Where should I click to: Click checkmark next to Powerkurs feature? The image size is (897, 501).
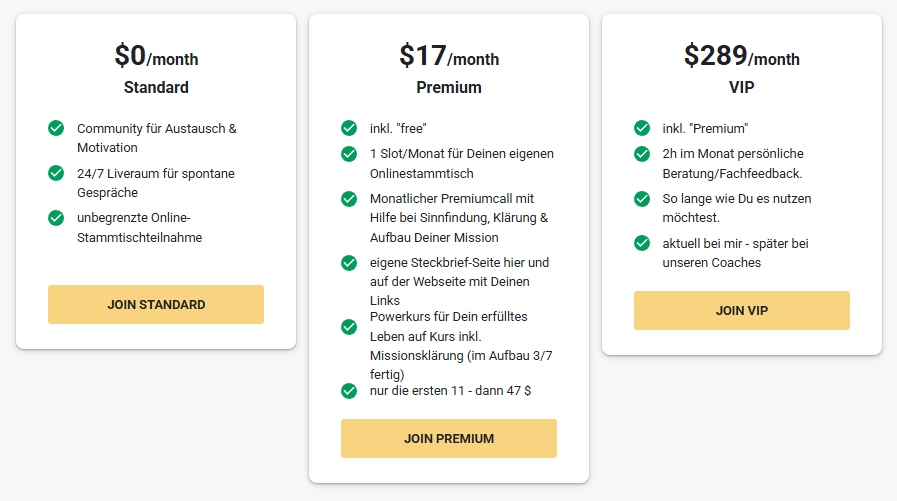click(x=349, y=326)
